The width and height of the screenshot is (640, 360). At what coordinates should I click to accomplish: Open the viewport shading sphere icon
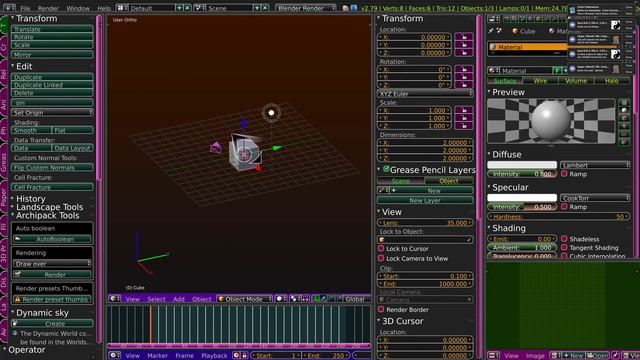click(x=280, y=299)
